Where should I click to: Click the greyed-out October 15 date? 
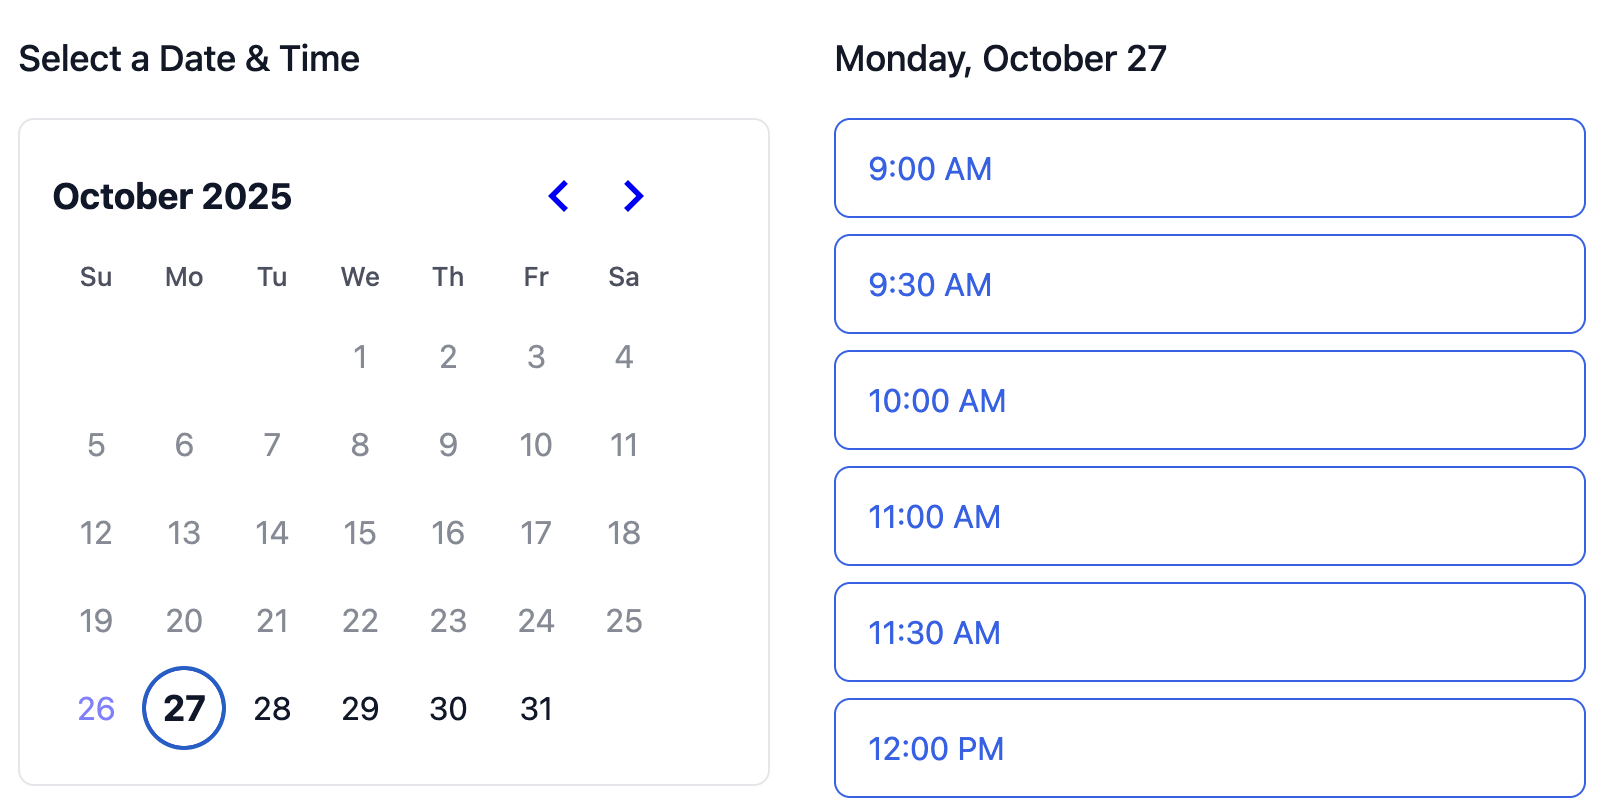coord(360,532)
